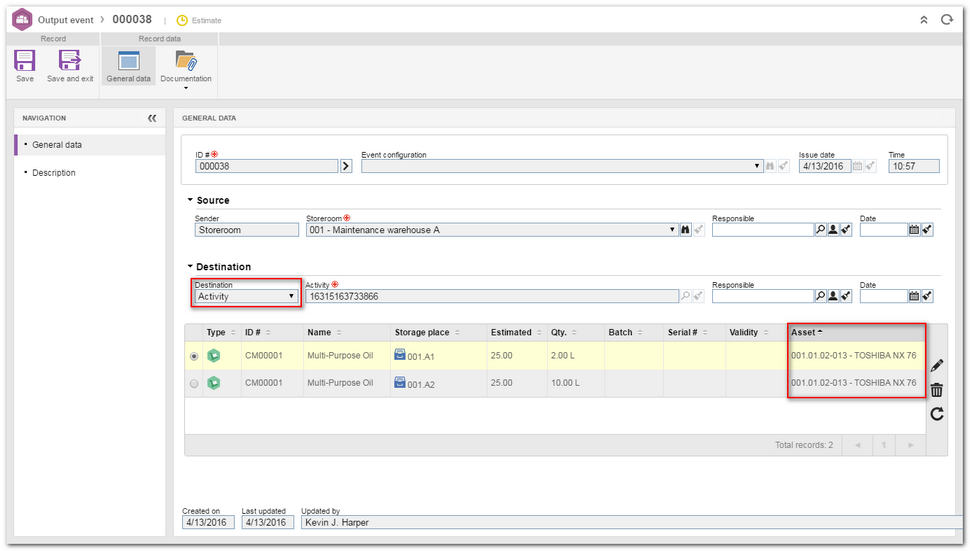Sort by Asset column header

857,332
